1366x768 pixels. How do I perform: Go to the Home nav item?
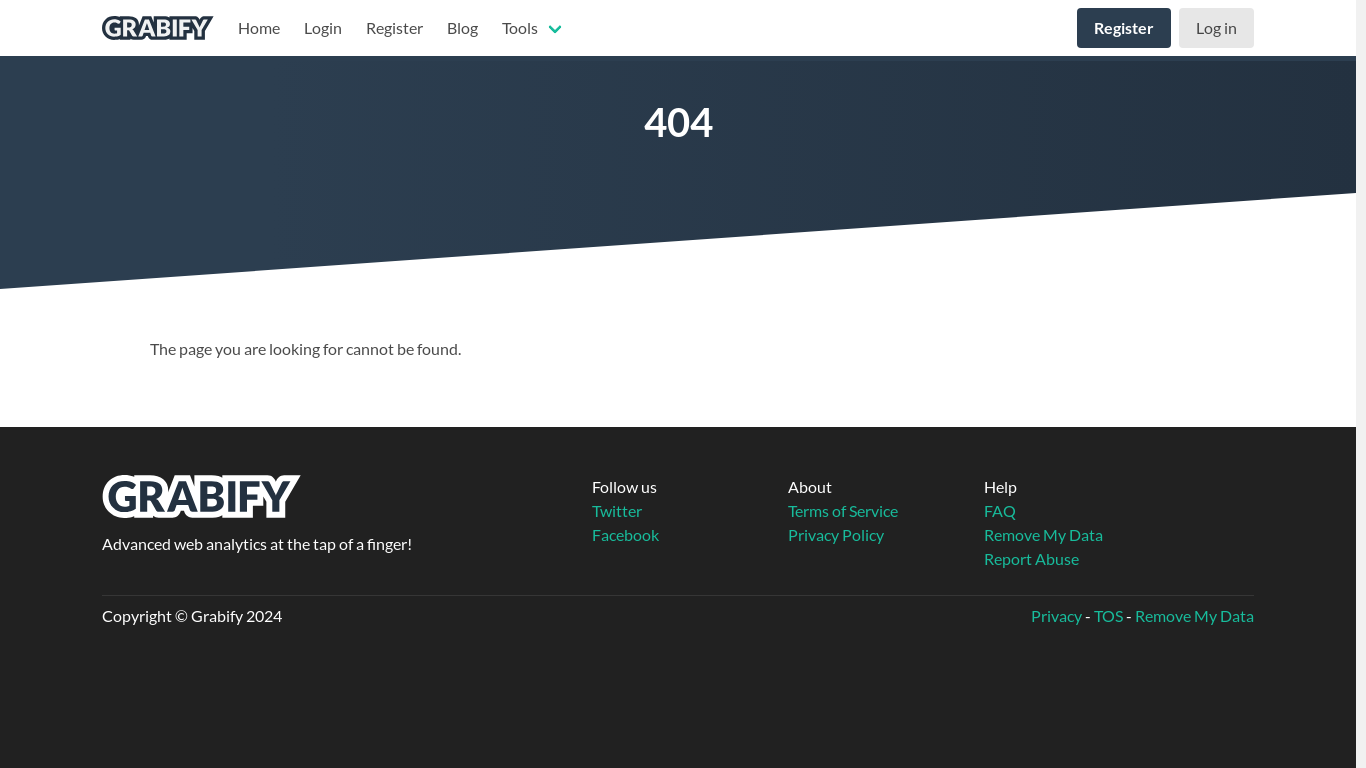tap(259, 28)
